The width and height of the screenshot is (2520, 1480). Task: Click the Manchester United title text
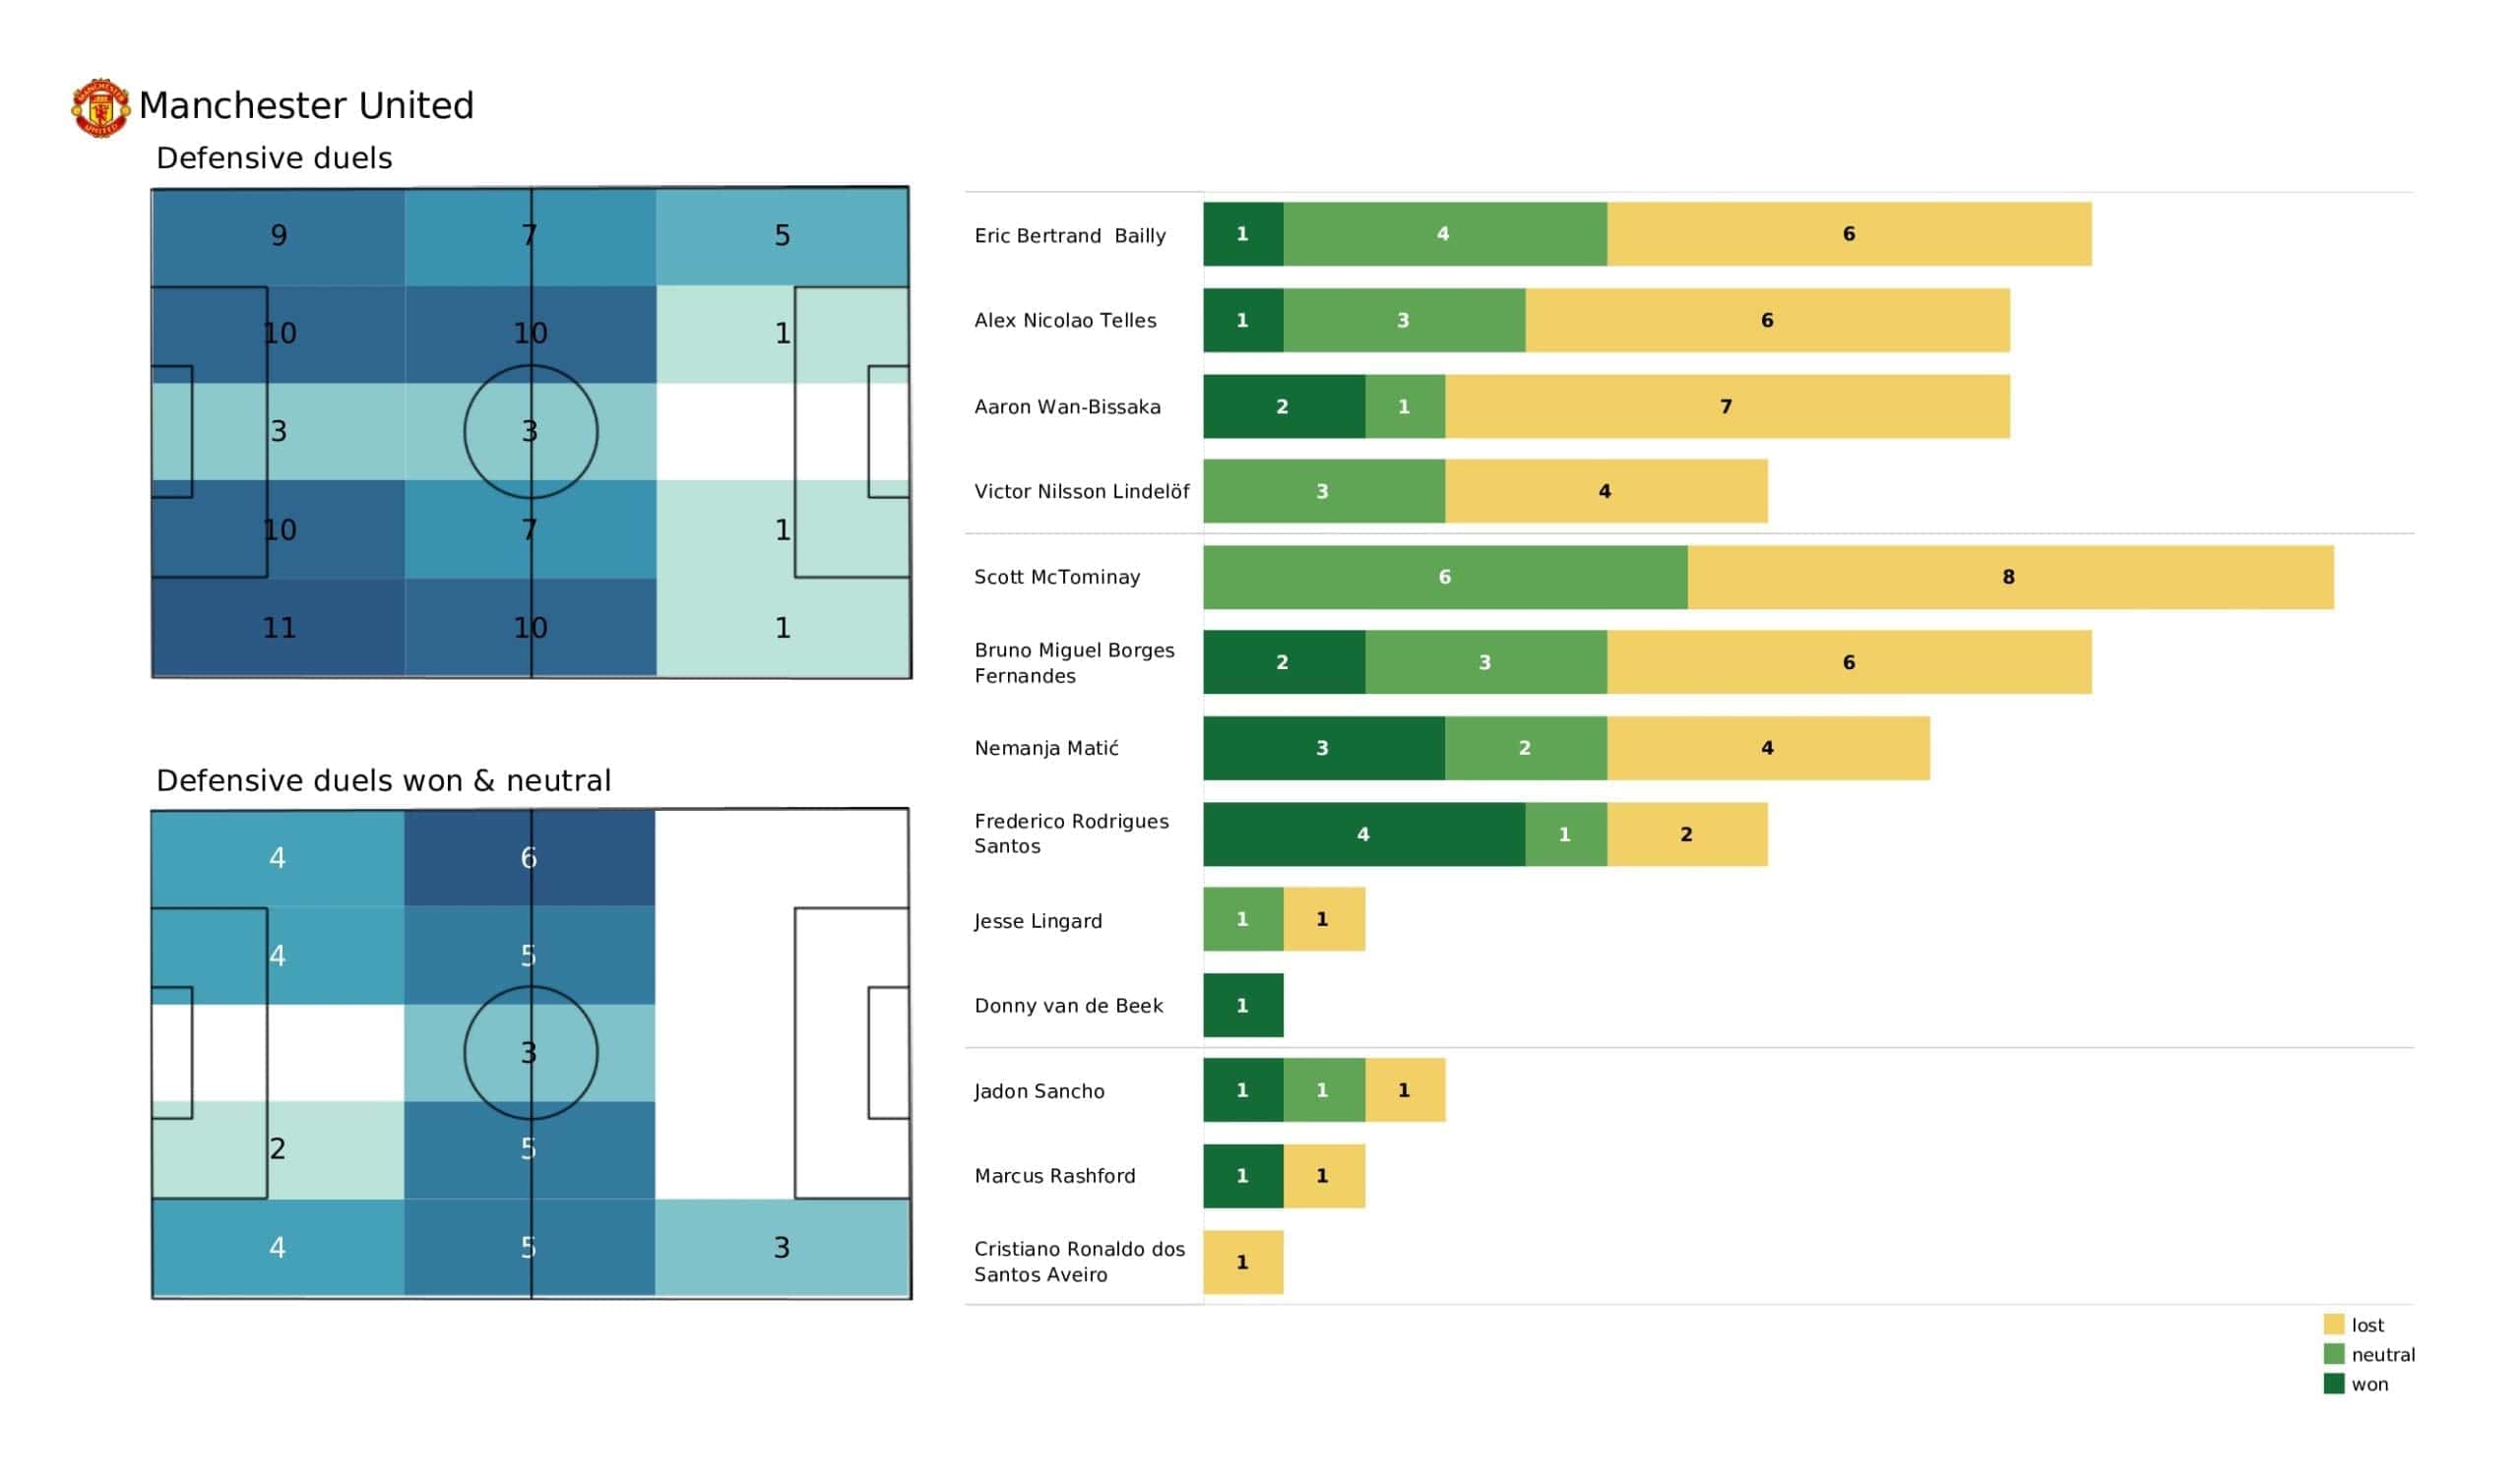point(306,105)
